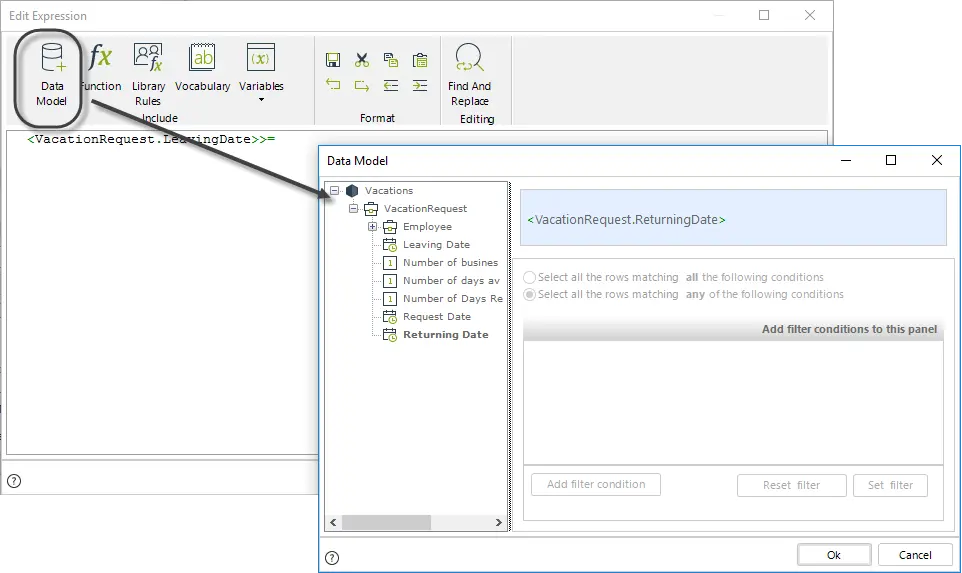Viewport: 962px width, 573px height.
Task: Open Find And Replace
Action: pos(469,75)
